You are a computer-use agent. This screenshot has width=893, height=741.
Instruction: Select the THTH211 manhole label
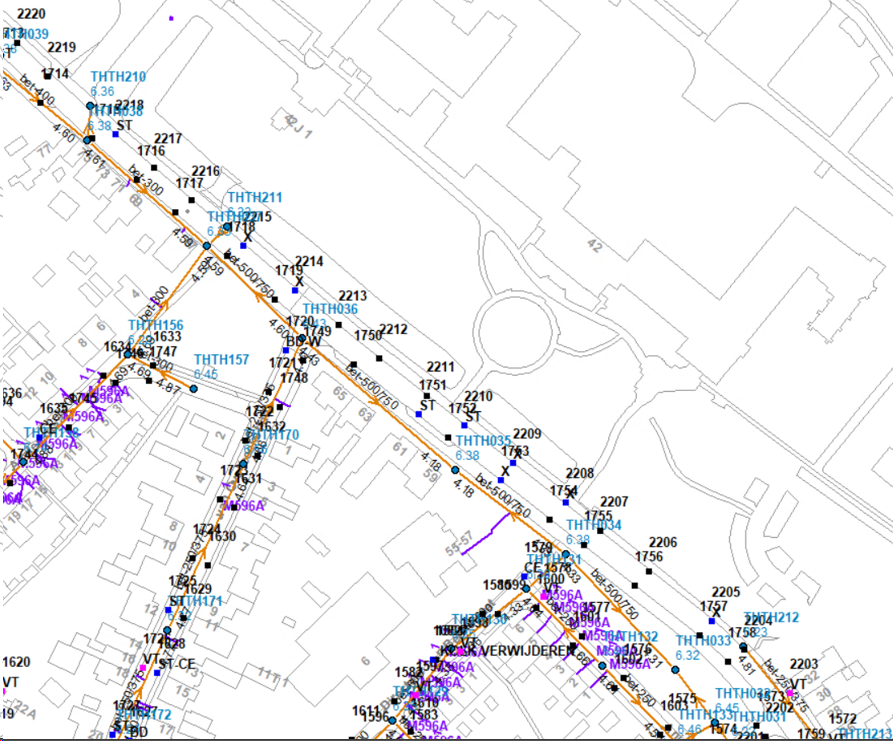(x=255, y=197)
